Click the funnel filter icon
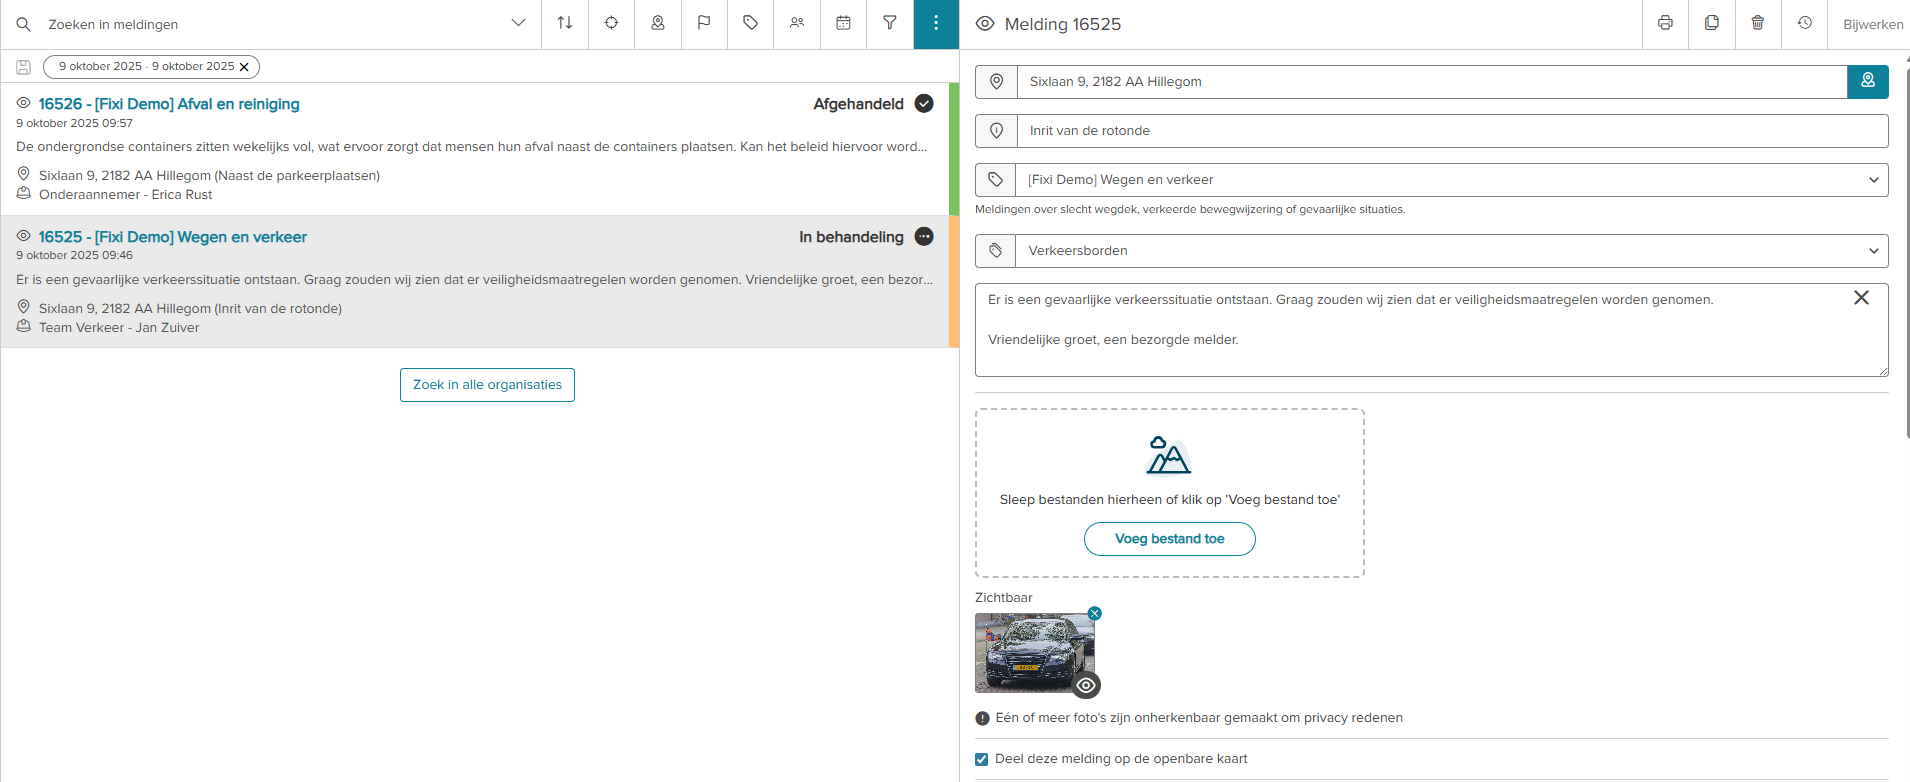Viewport: 1910px width, 782px height. point(889,23)
